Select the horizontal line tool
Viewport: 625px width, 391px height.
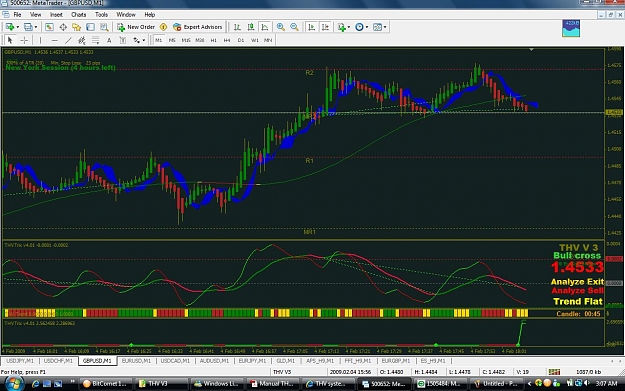click(x=55, y=40)
